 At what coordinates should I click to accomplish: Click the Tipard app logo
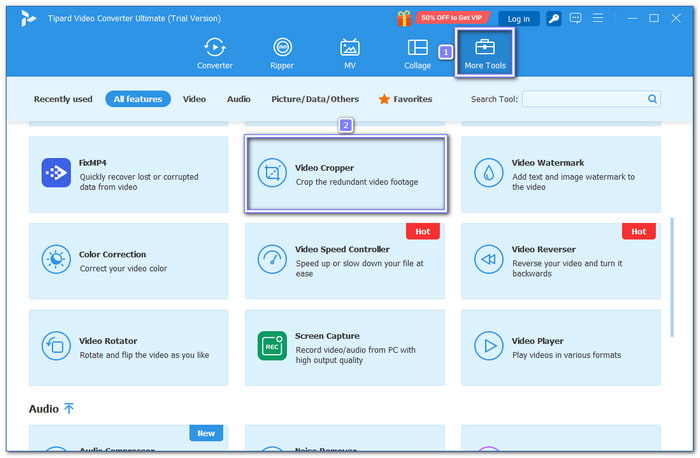tap(28, 18)
